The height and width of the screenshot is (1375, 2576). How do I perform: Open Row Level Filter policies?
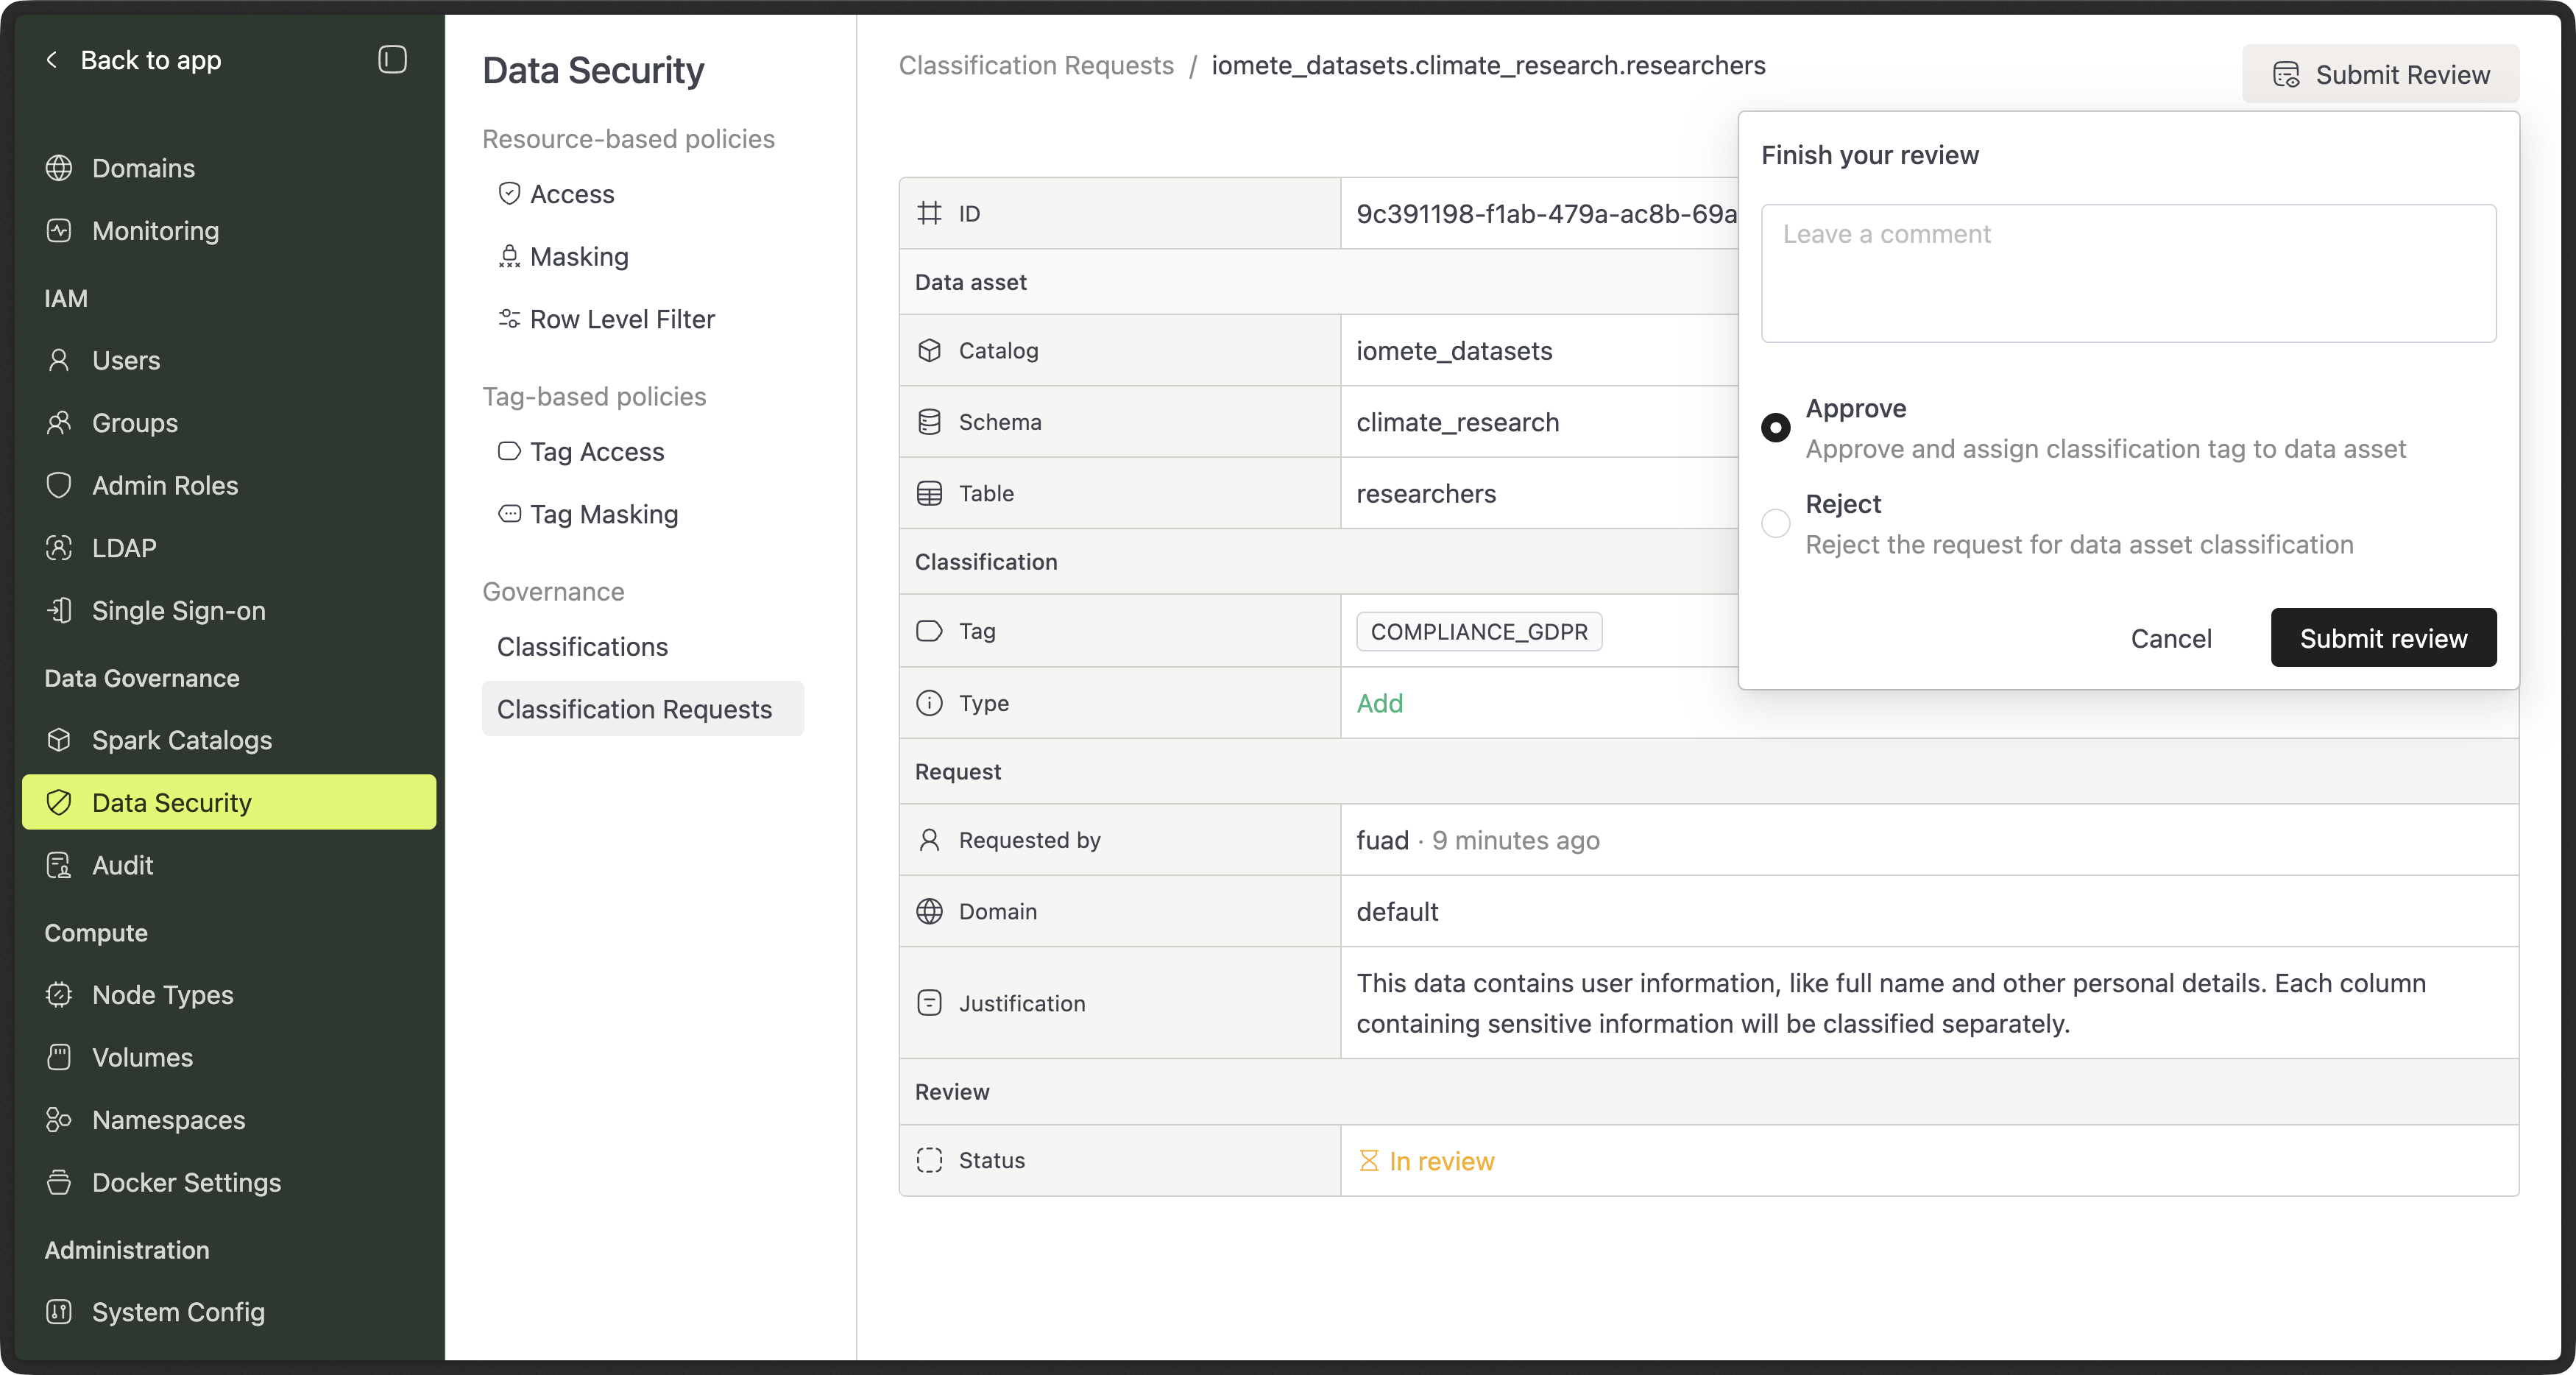(x=621, y=319)
